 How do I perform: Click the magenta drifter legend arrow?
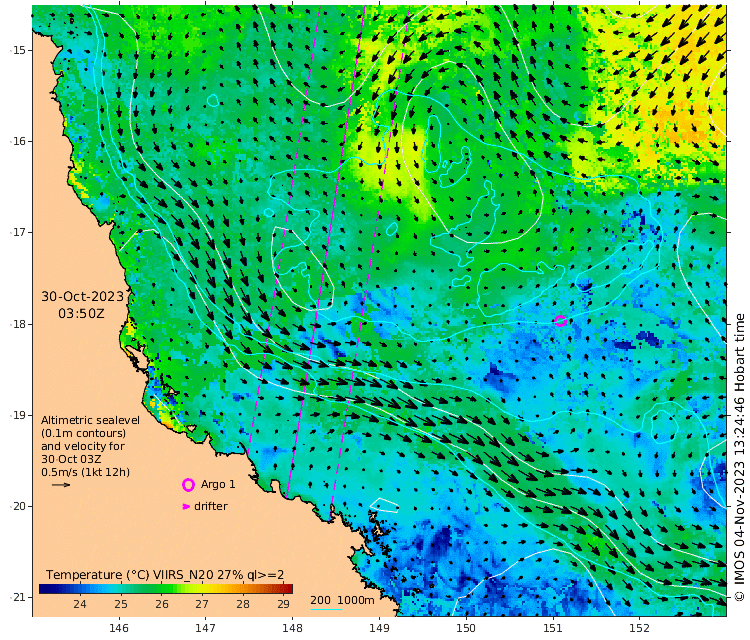(x=186, y=507)
